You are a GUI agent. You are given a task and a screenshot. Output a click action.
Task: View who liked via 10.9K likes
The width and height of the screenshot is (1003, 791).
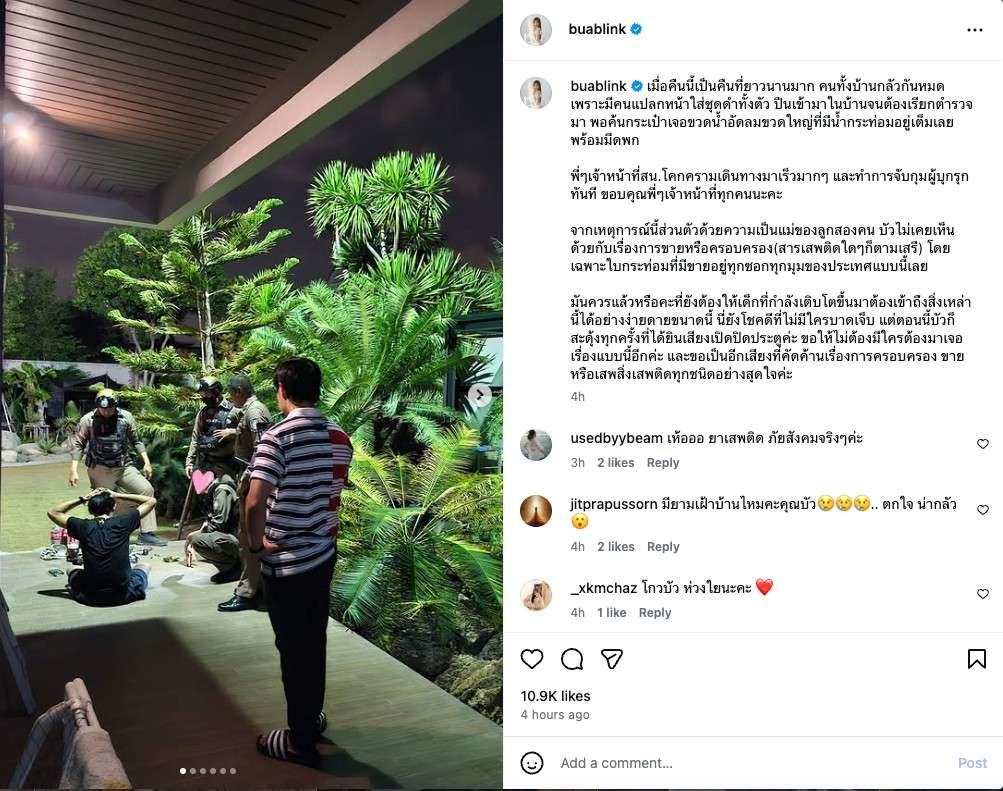(x=555, y=696)
